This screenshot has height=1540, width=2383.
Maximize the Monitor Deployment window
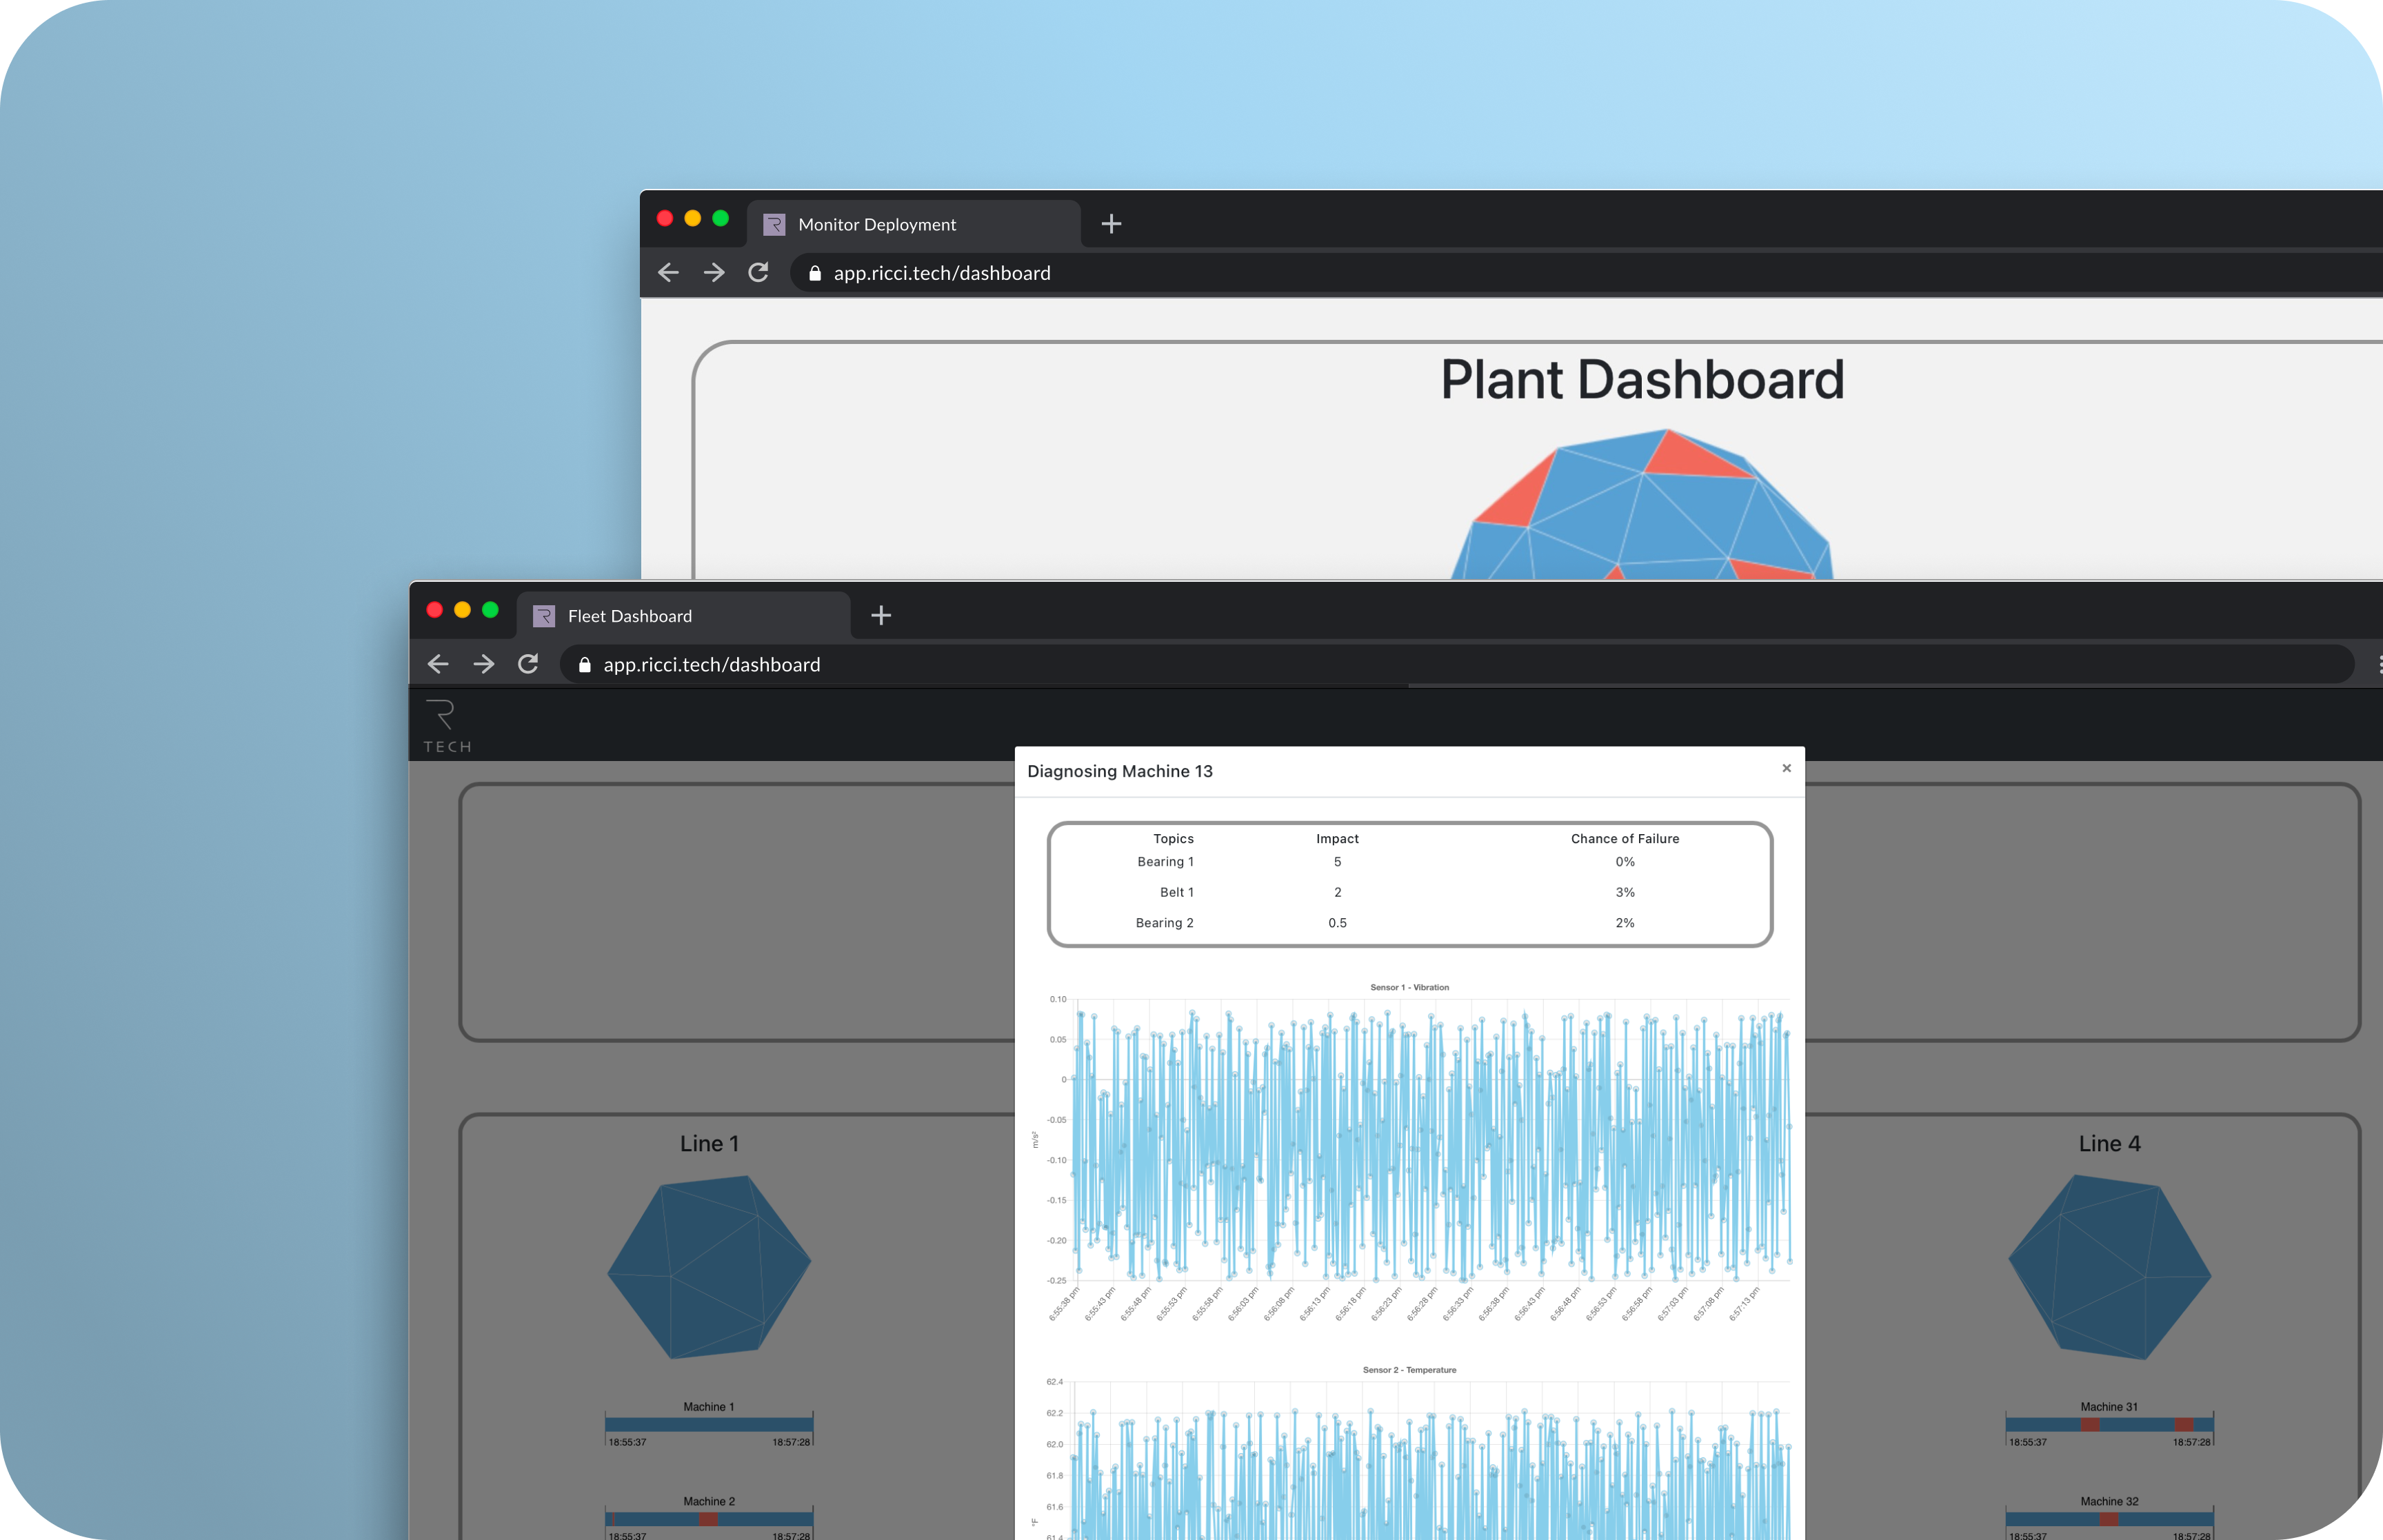(x=721, y=218)
